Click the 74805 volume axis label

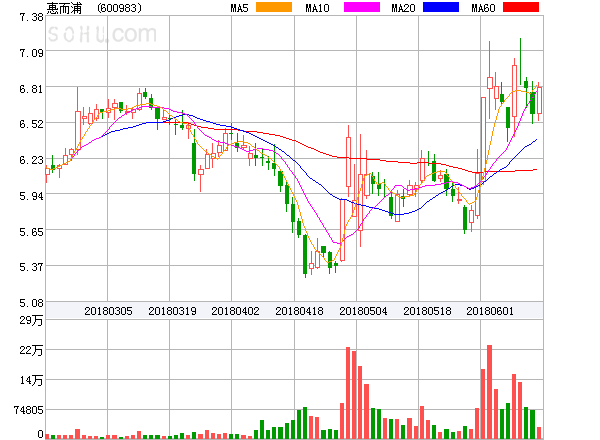point(29,410)
